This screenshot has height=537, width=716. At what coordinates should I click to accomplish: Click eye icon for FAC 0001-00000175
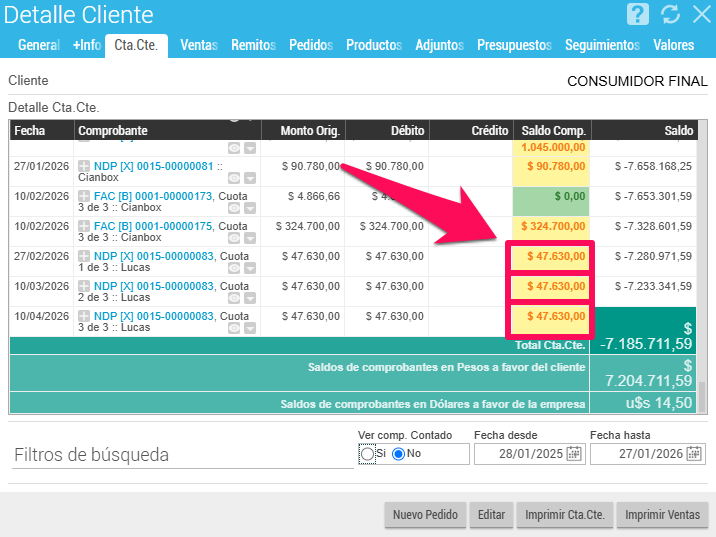coord(234,238)
